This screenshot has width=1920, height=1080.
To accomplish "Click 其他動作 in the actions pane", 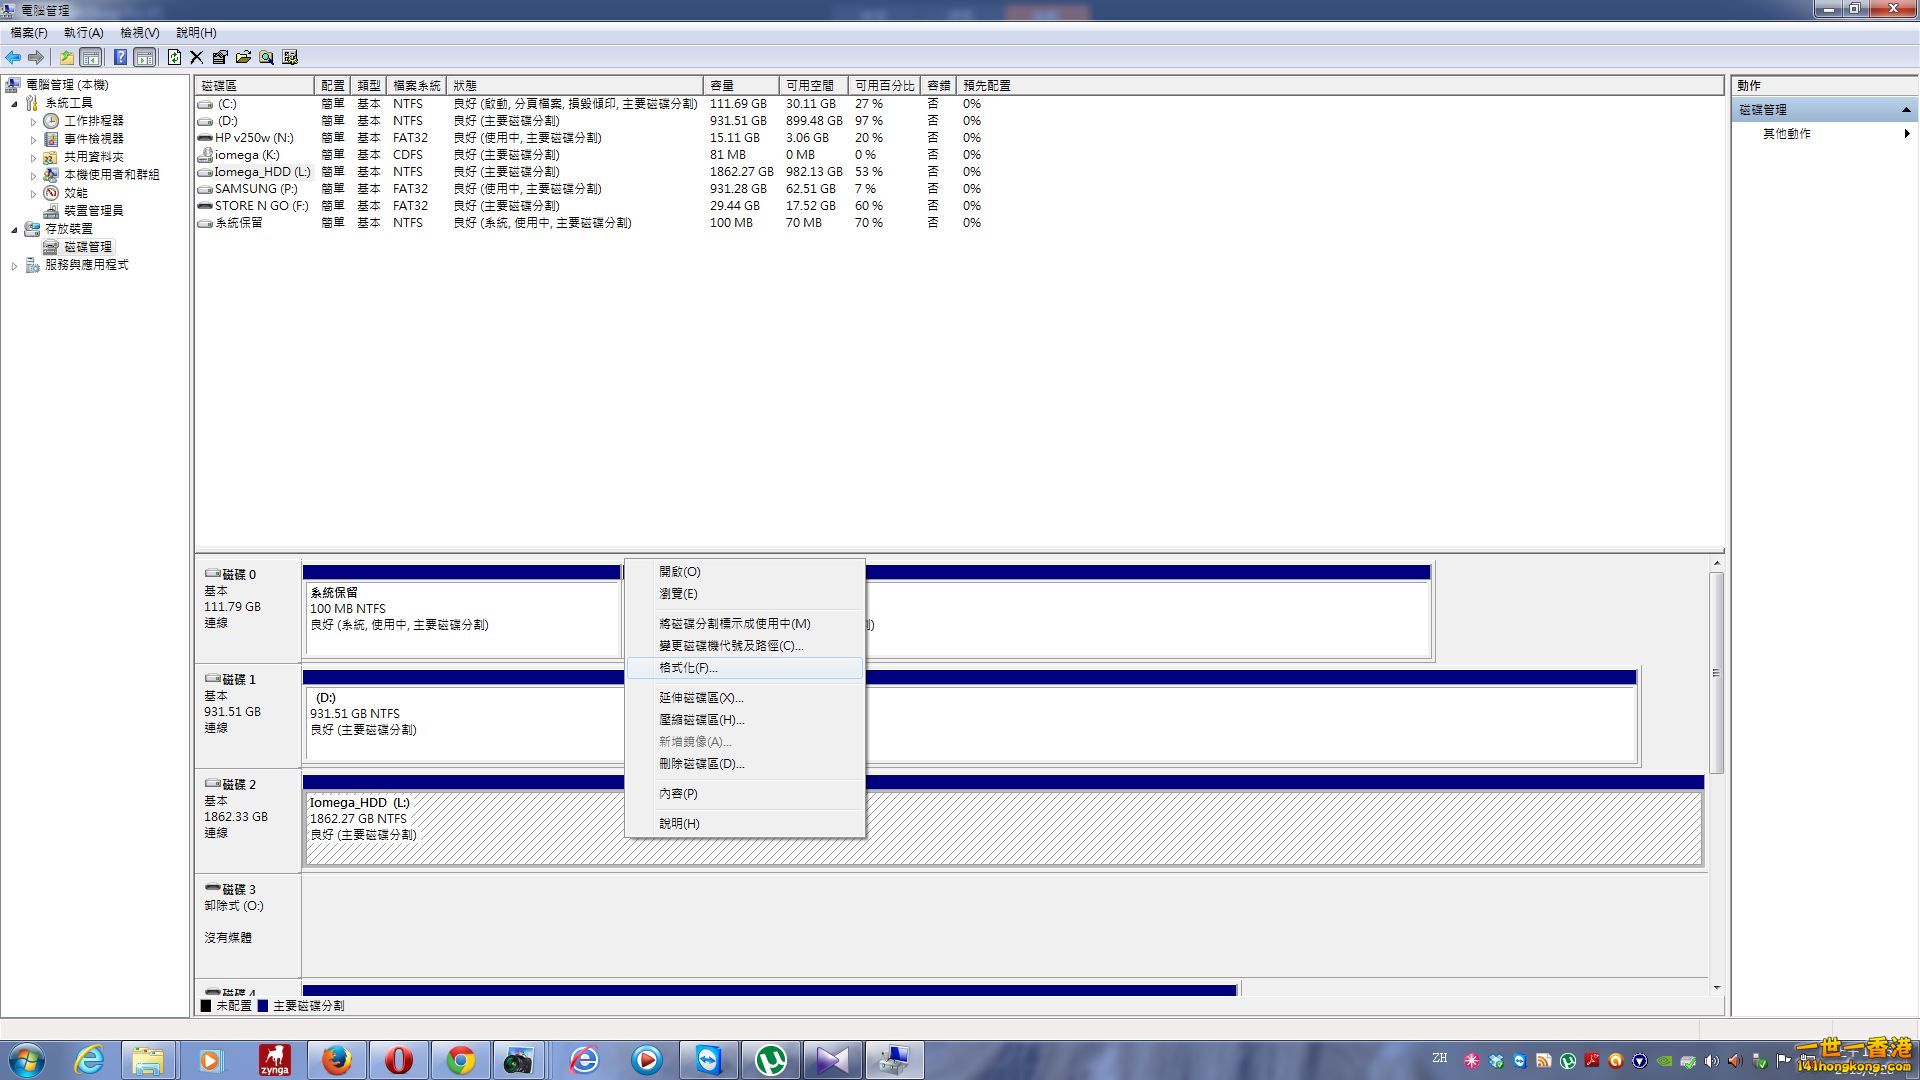I will [x=1786, y=134].
